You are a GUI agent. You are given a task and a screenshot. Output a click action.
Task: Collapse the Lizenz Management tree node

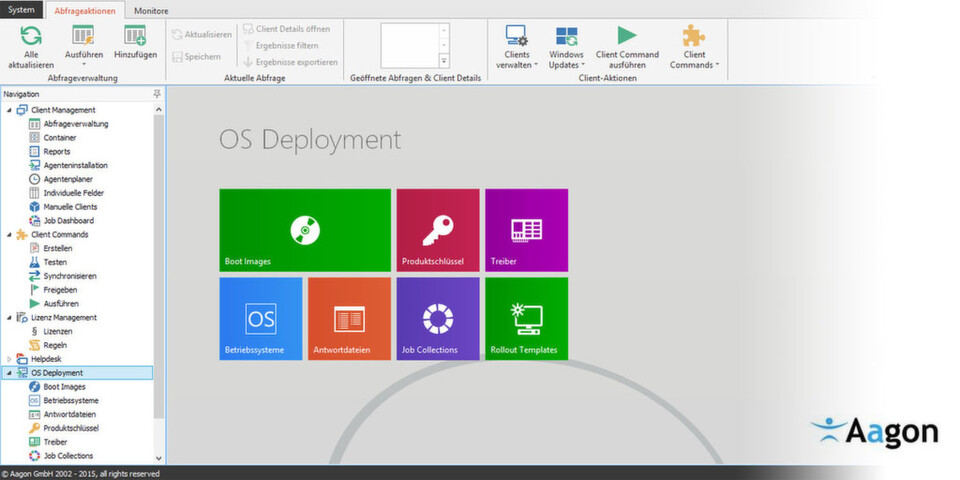click(x=9, y=318)
